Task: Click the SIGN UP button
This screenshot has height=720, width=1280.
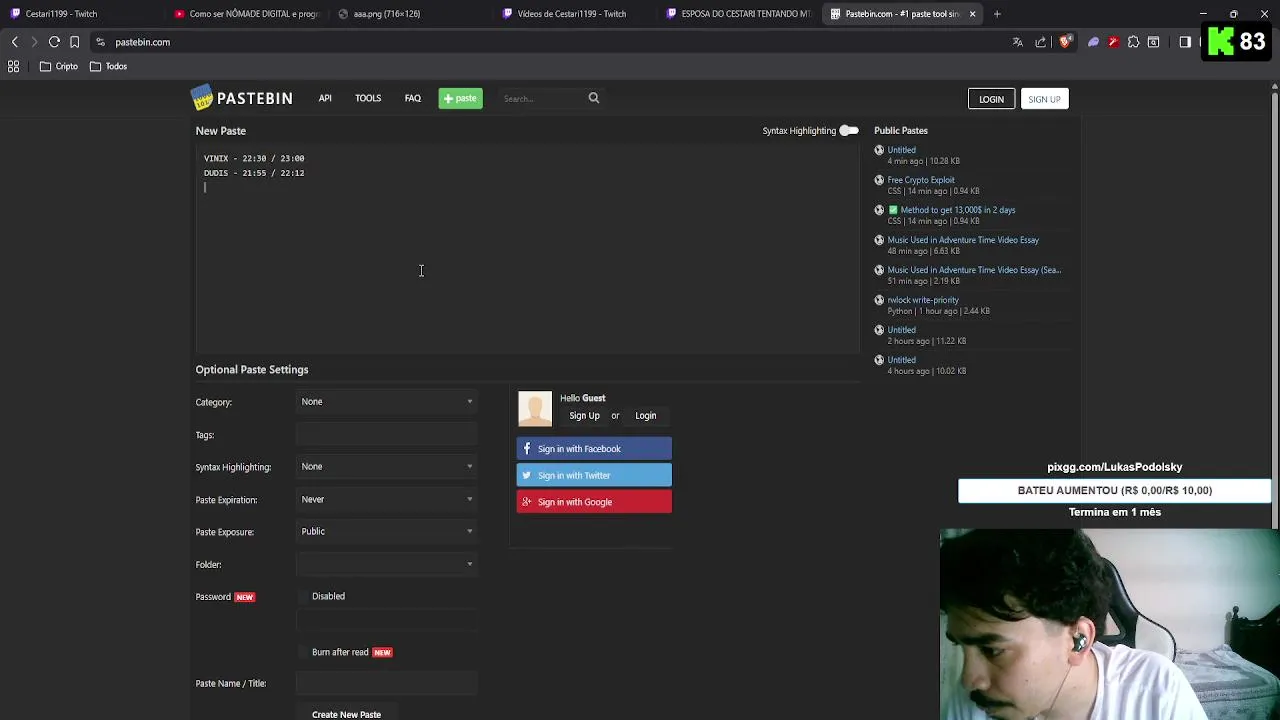Action: [x=1044, y=99]
